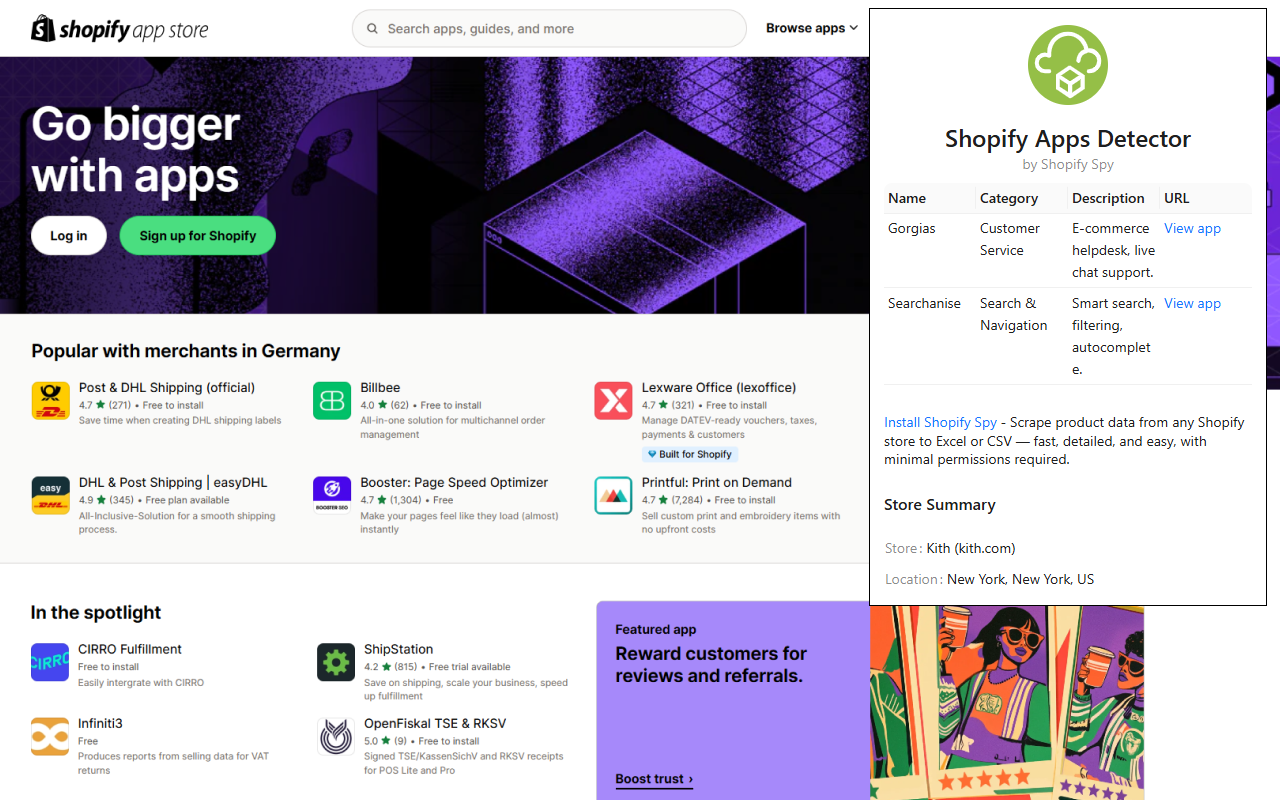1280x800 pixels.
Task: Open the CIRRO Fulfillment app icon
Action: tap(50, 662)
